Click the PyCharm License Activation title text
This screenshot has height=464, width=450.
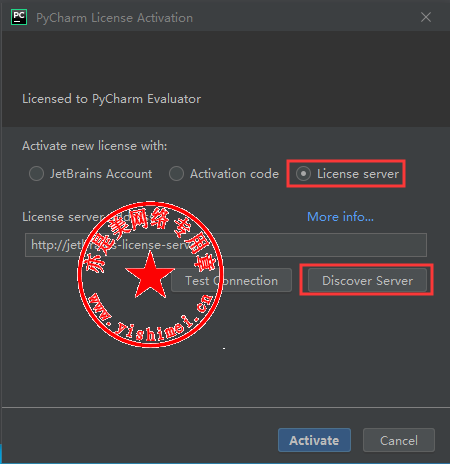point(114,18)
